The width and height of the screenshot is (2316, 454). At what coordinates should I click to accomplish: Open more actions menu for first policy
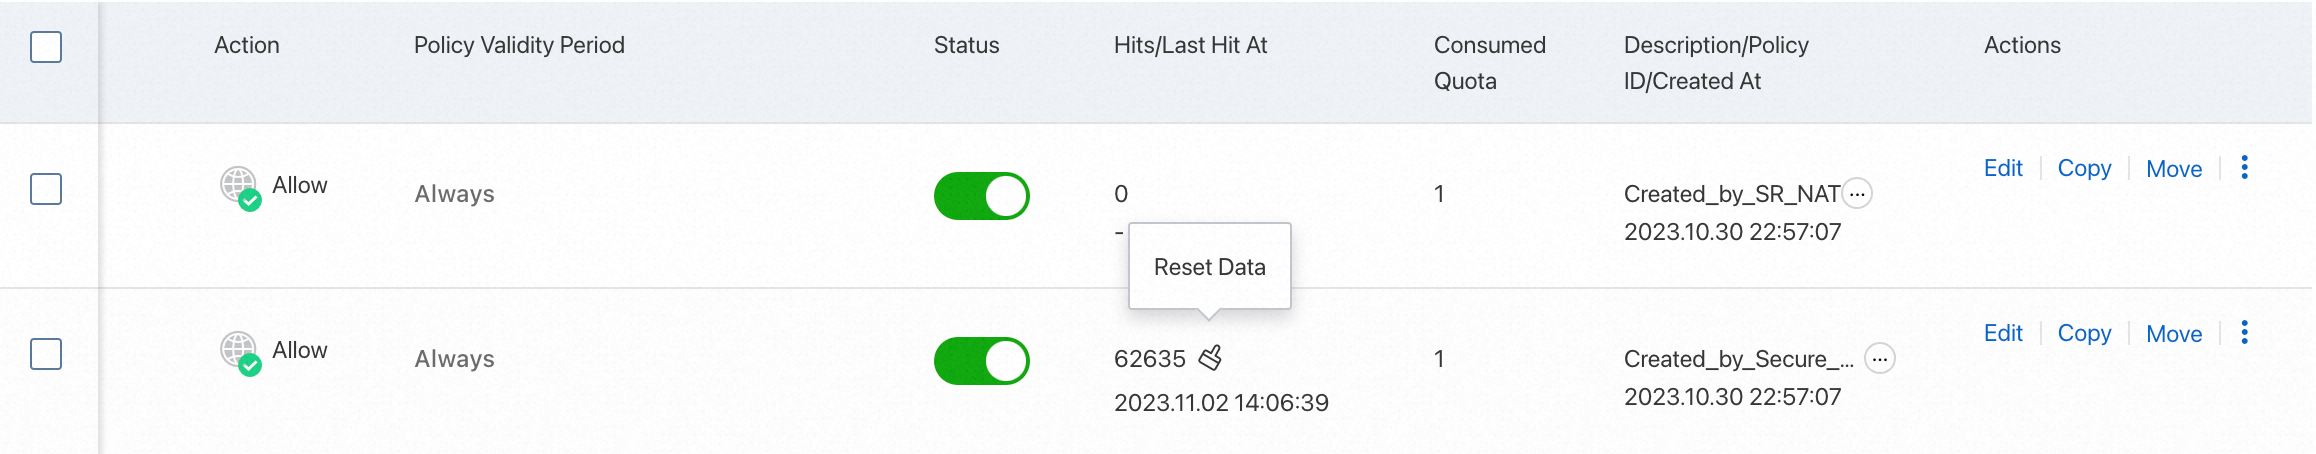tap(2244, 168)
